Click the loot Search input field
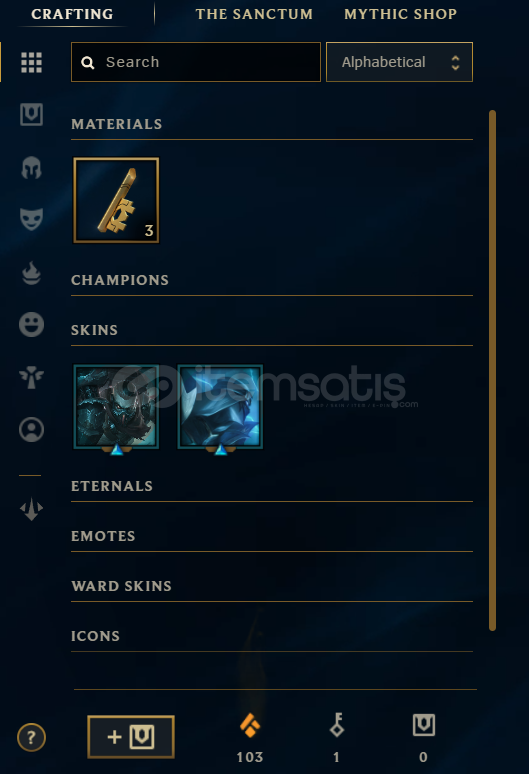 point(196,62)
